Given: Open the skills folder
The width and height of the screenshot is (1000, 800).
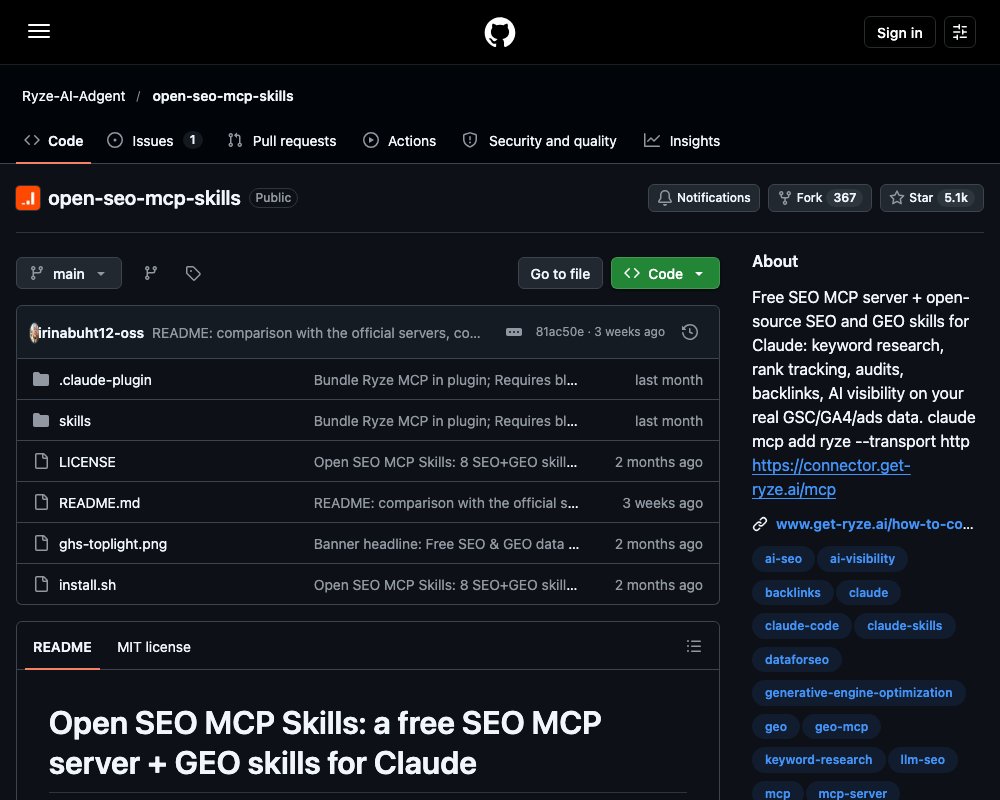Looking at the screenshot, I should tap(75, 421).
